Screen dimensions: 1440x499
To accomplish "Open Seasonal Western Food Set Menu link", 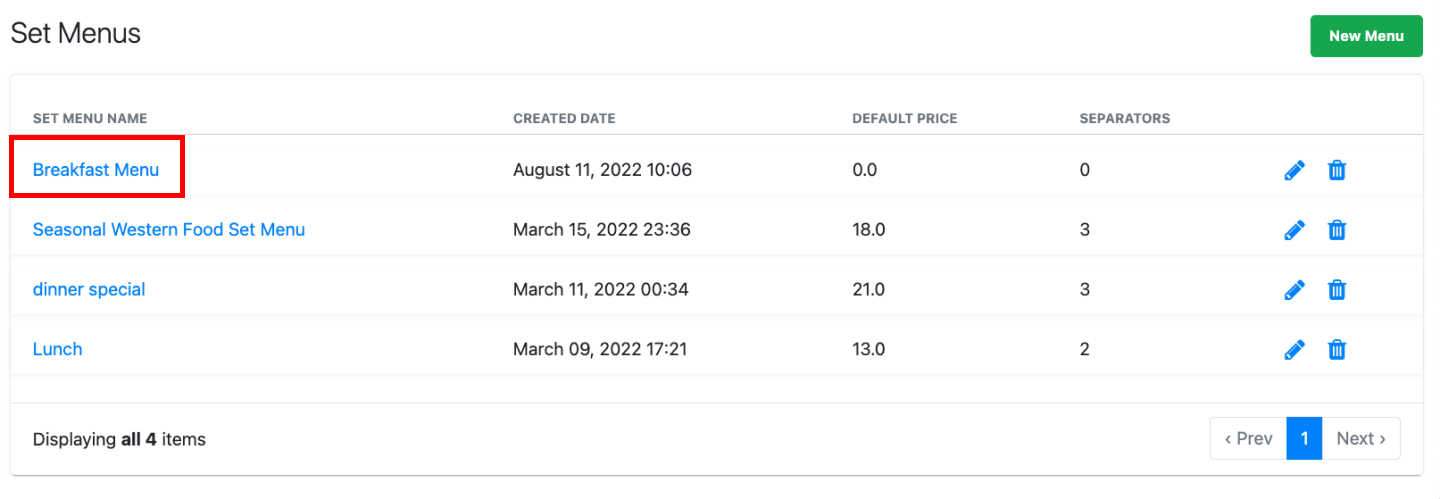I will [169, 230].
